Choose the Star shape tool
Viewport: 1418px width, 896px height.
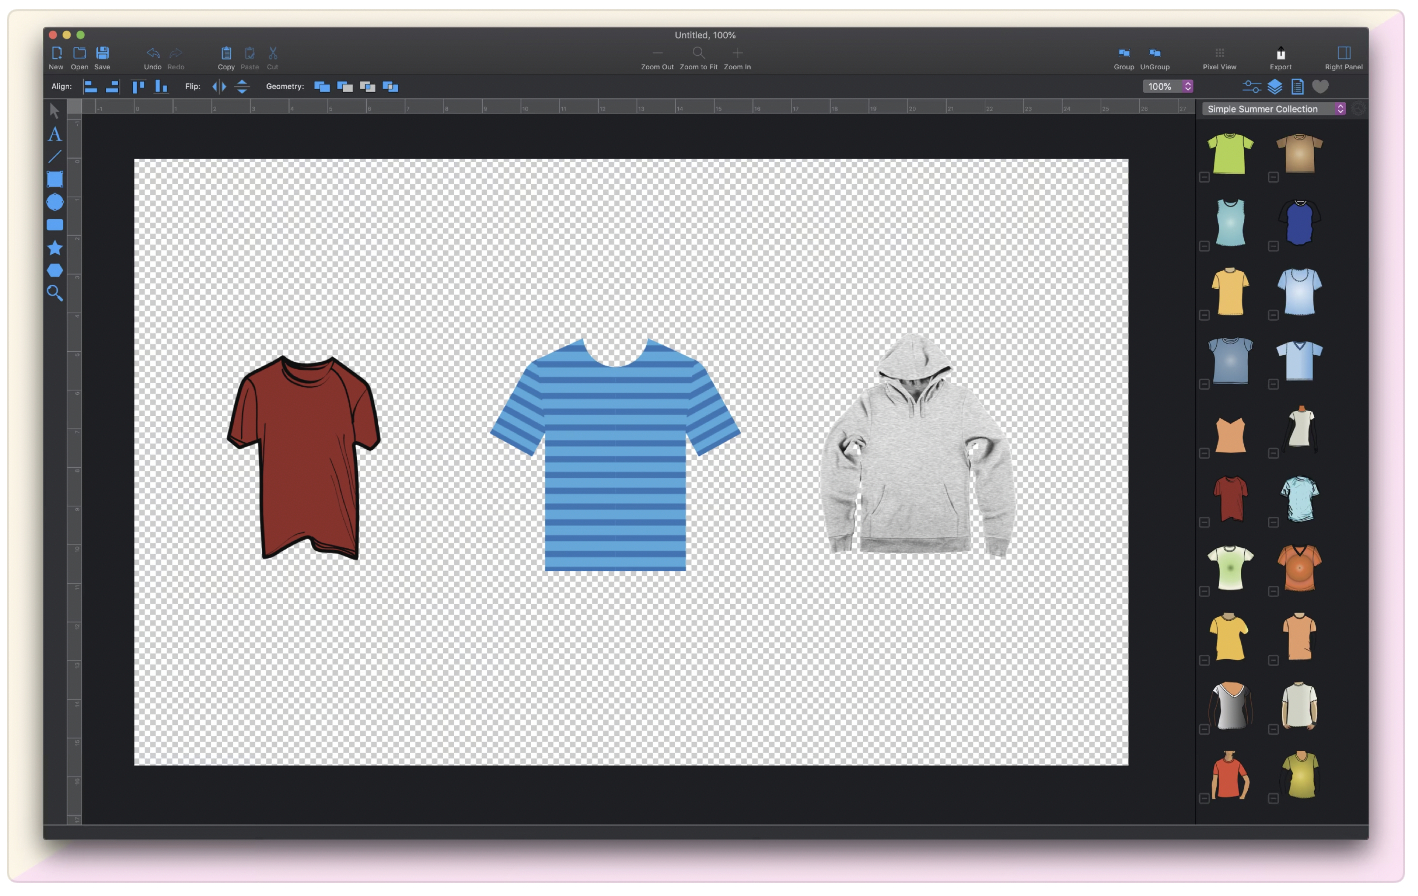tap(55, 248)
